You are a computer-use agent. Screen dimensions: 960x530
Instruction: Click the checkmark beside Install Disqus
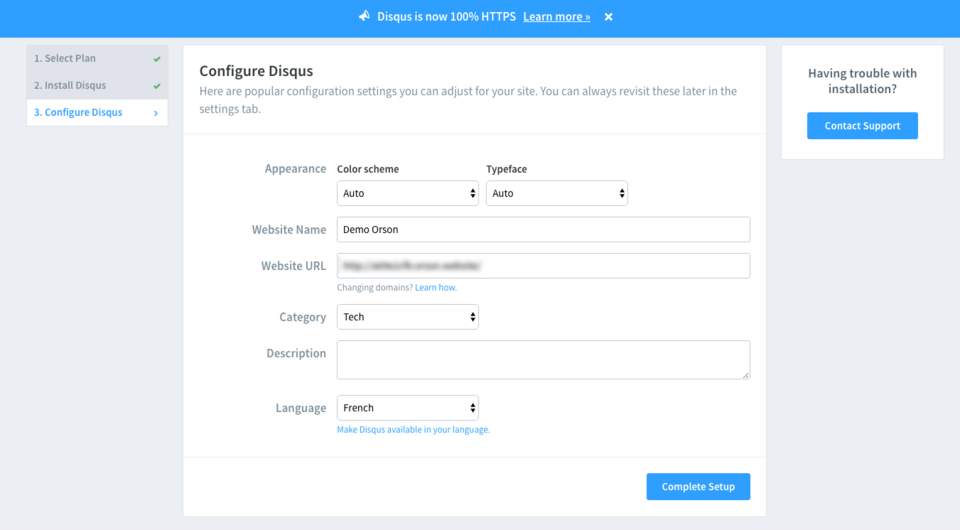157,86
